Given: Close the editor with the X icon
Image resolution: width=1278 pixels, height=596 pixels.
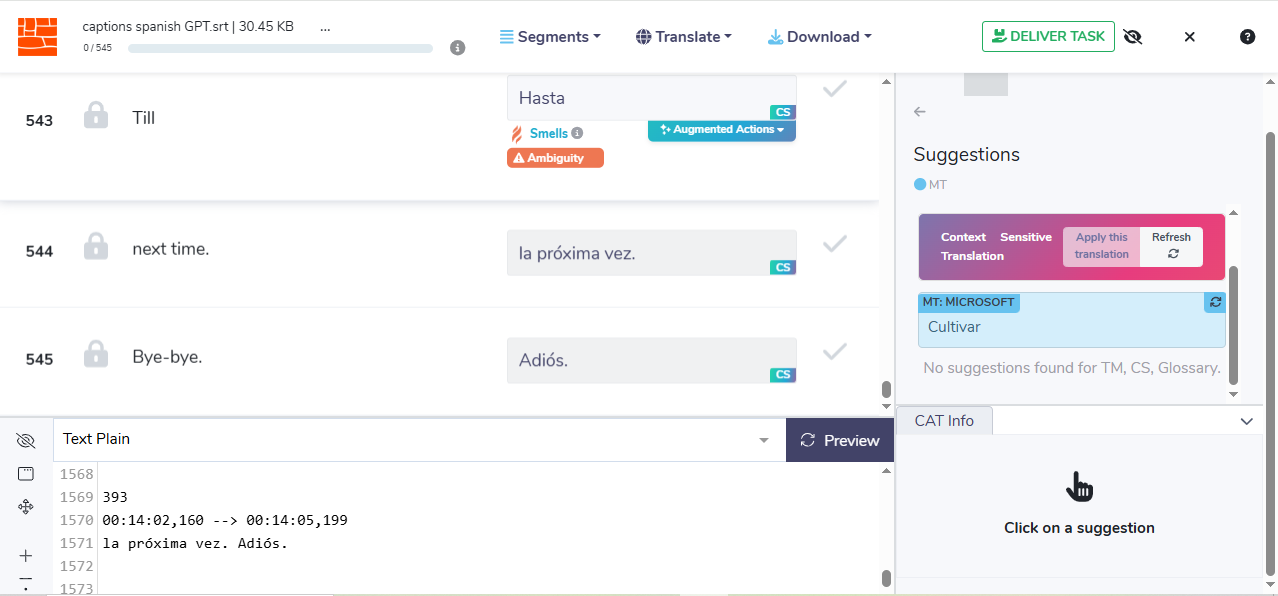Looking at the screenshot, I should (x=1189, y=37).
